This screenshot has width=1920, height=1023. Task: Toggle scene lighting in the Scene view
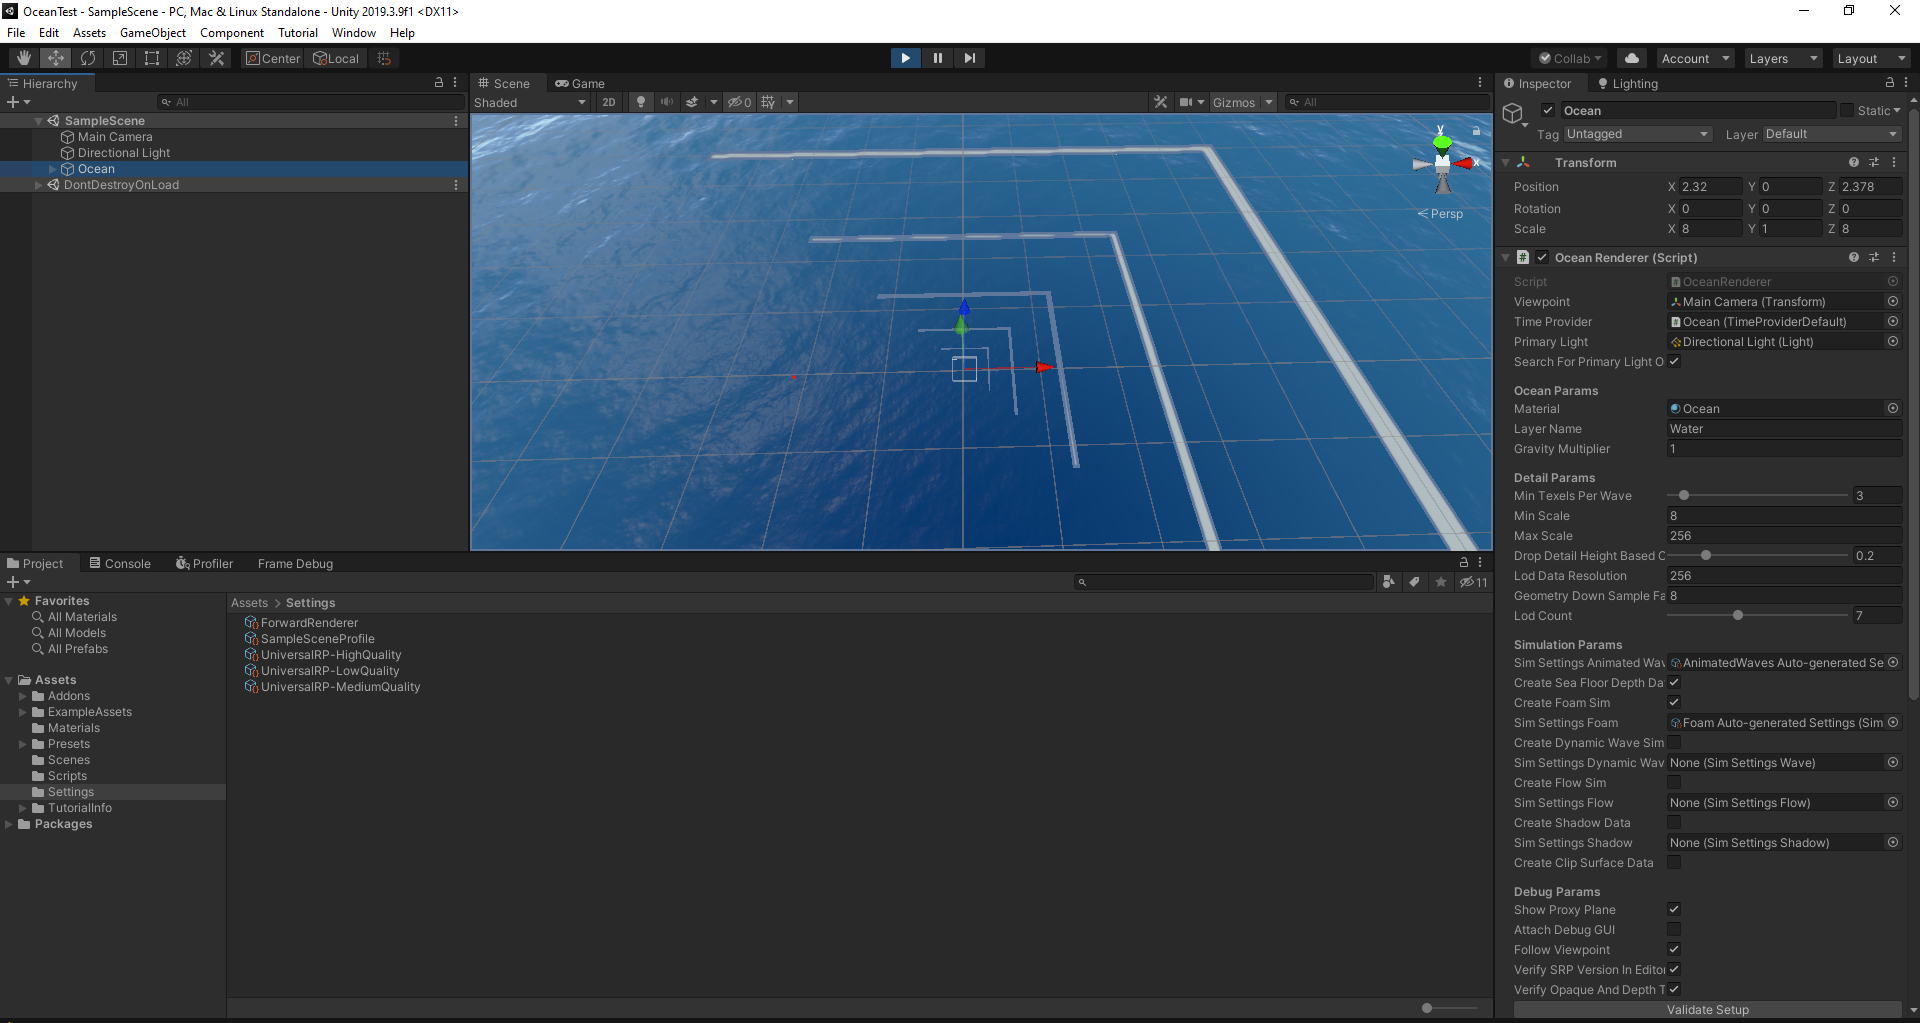point(640,102)
